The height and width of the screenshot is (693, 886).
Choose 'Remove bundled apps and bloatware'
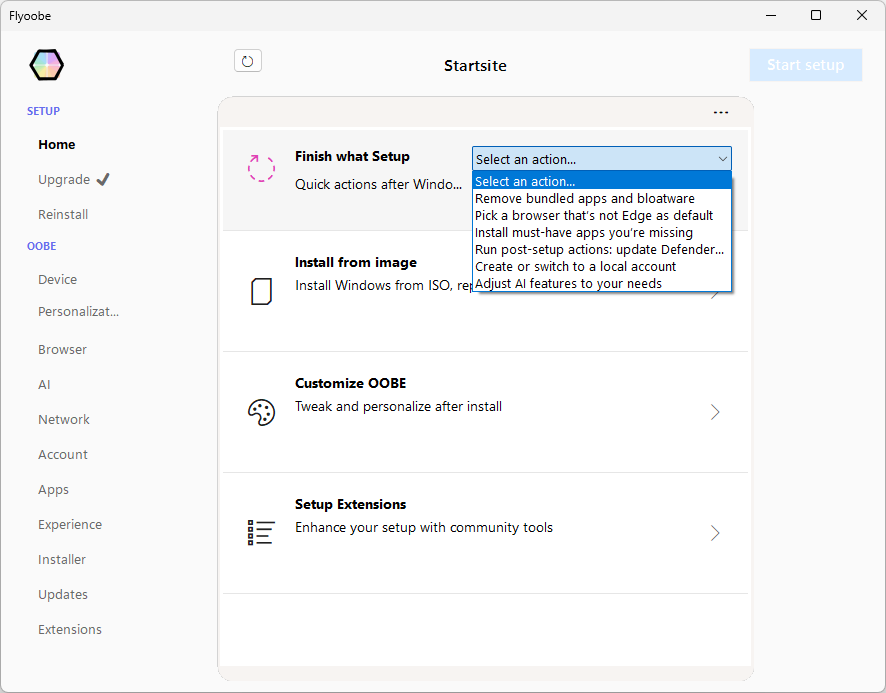point(602,198)
